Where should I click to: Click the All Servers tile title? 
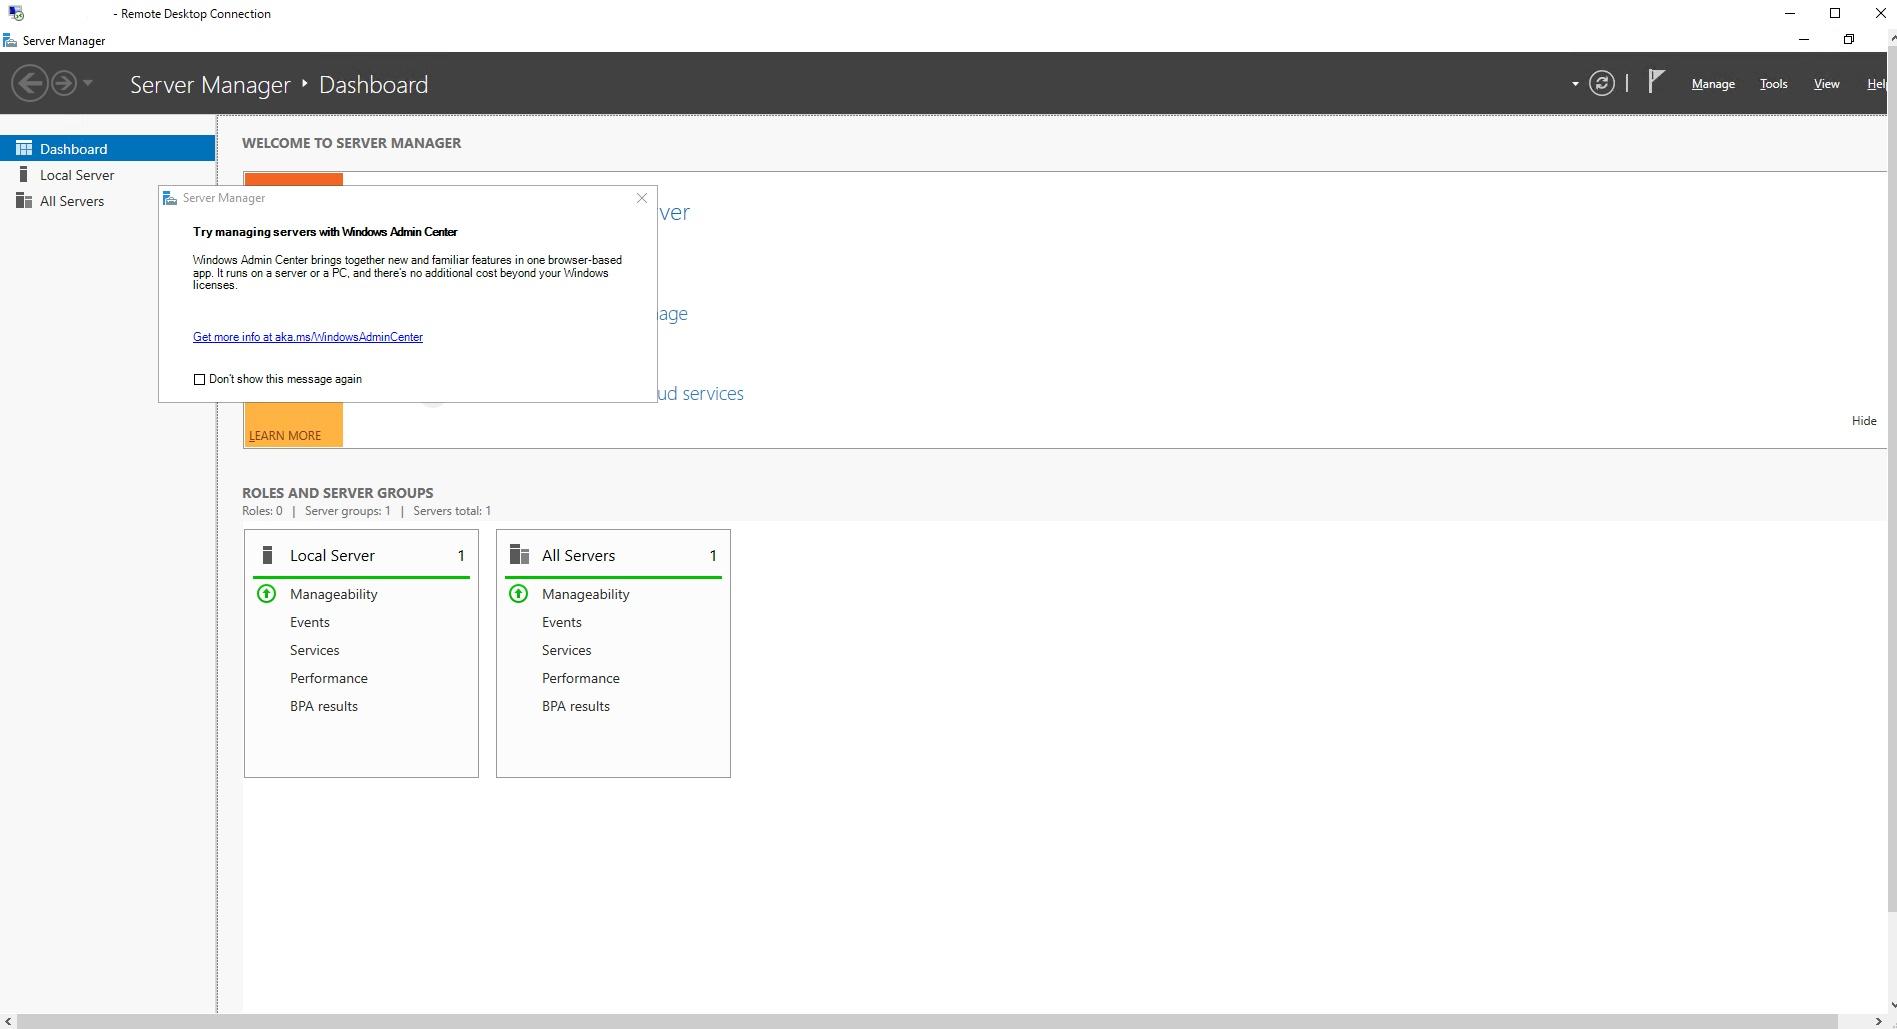pyautogui.click(x=578, y=555)
